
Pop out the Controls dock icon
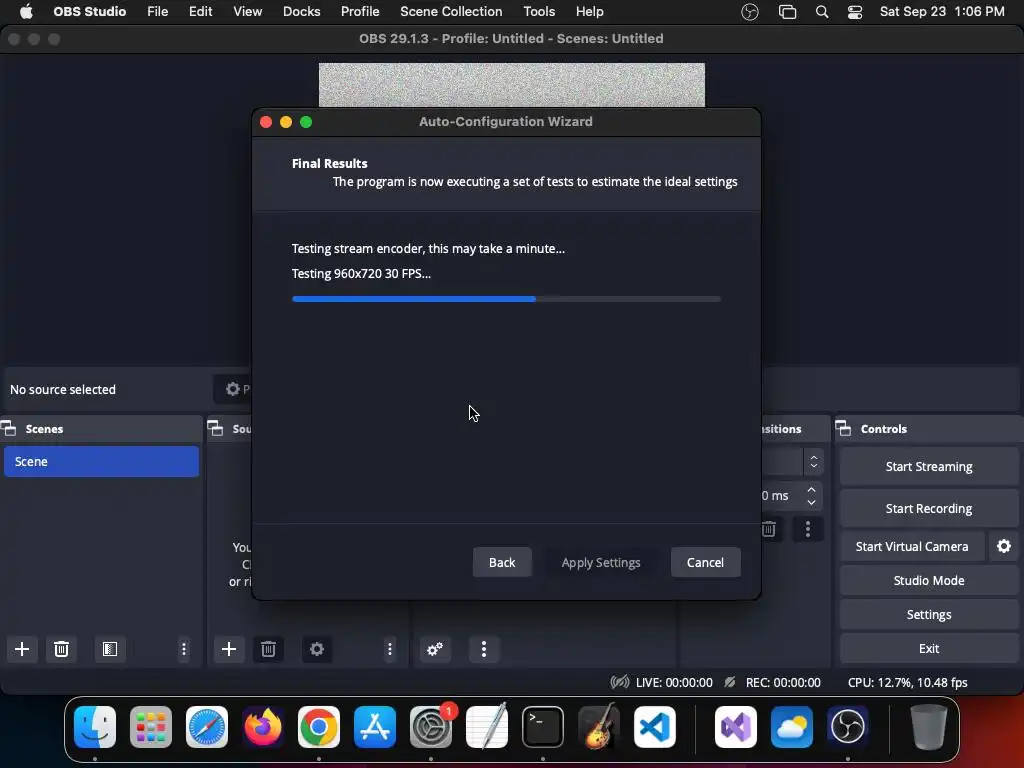coord(844,428)
